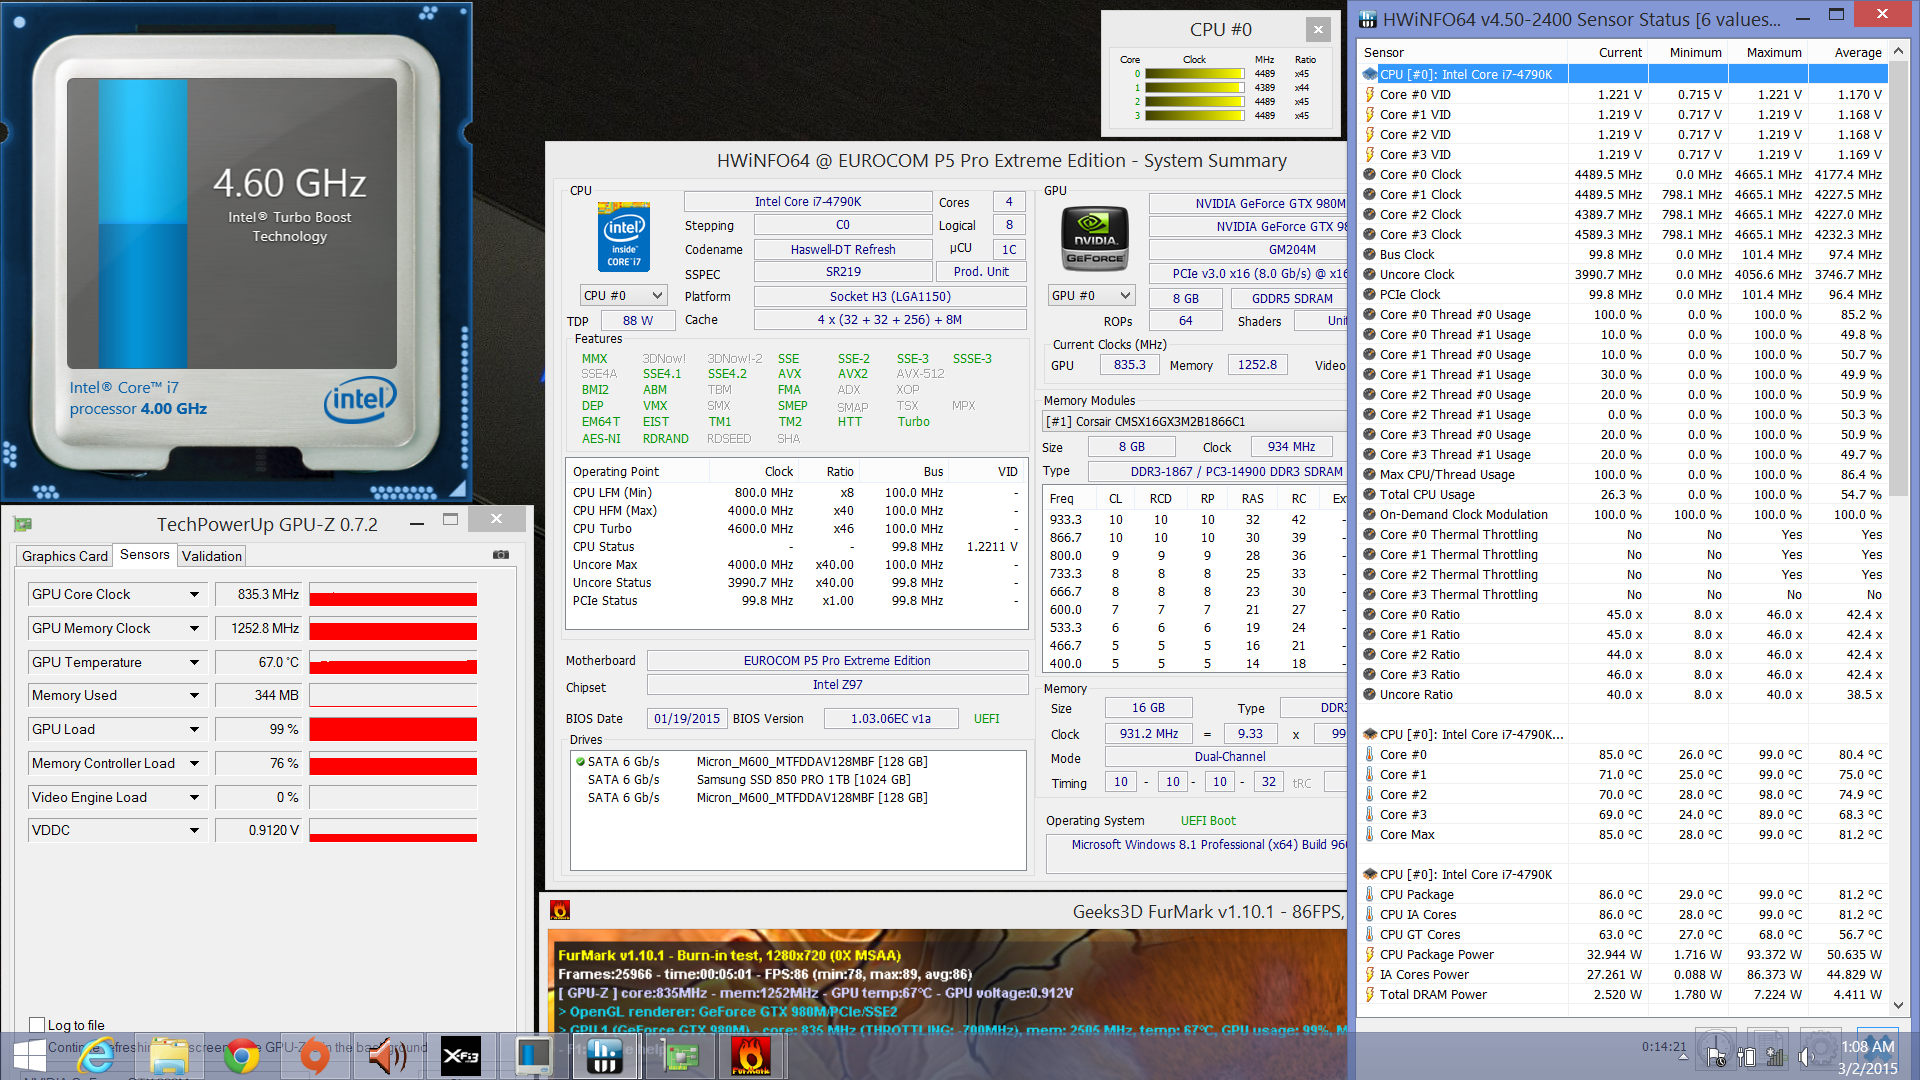Switch to Validation tab in GPU-Z

click(212, 556)
